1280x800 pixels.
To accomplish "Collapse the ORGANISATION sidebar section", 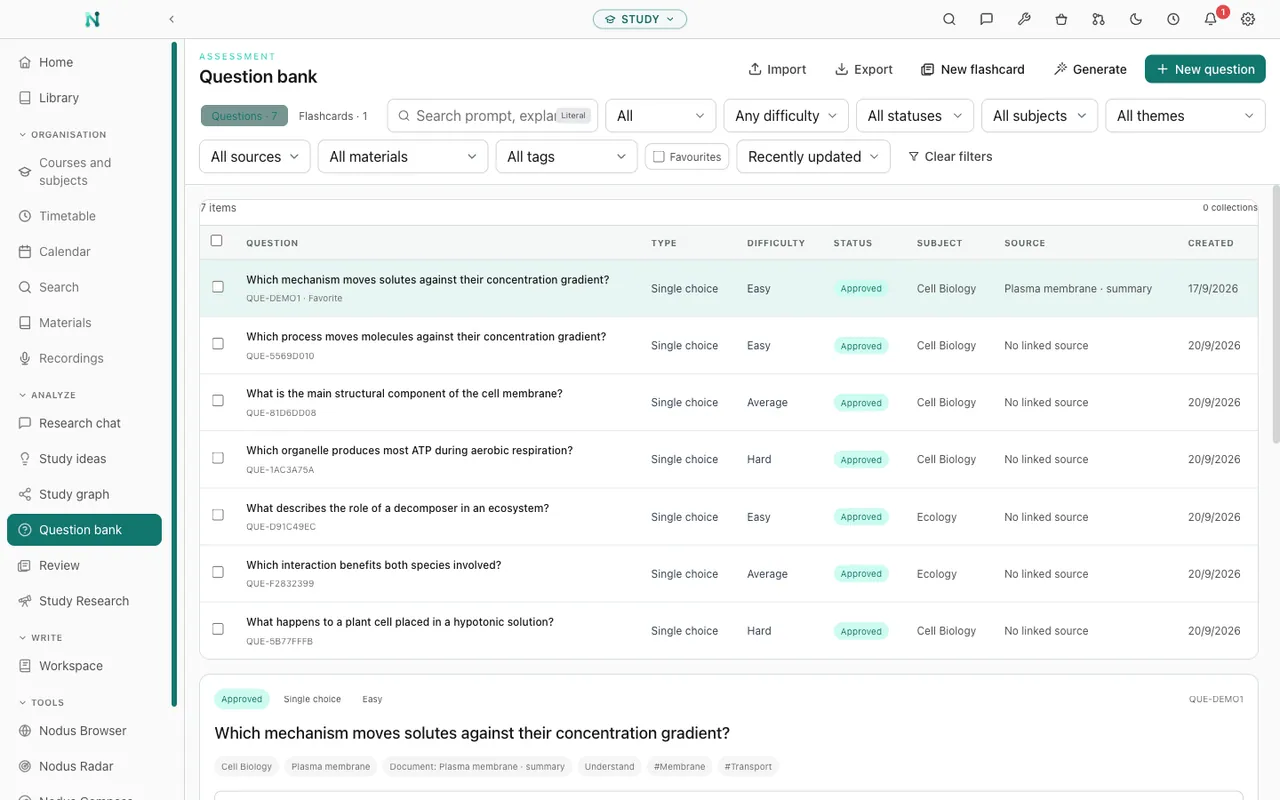I will click(63, 134).
